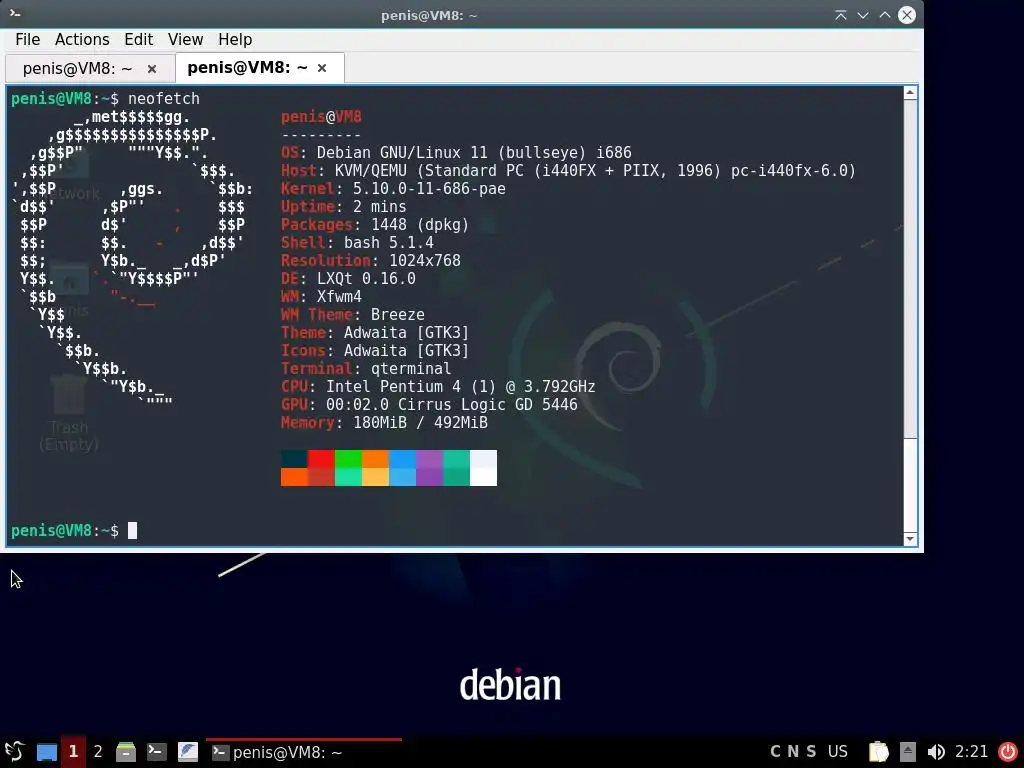Image resolution: width=1024 pixels, height=768 pixels.
Task: Click the terminal icon in the title bar
Action: 15,14
